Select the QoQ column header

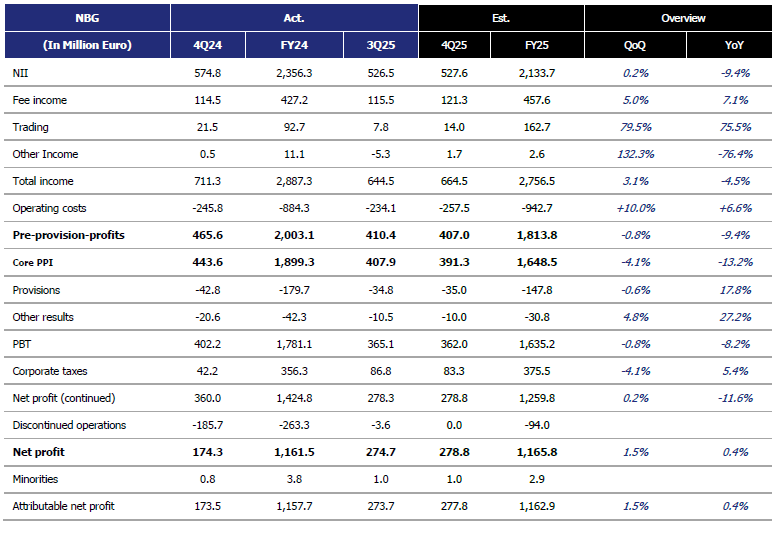[635, 45]
